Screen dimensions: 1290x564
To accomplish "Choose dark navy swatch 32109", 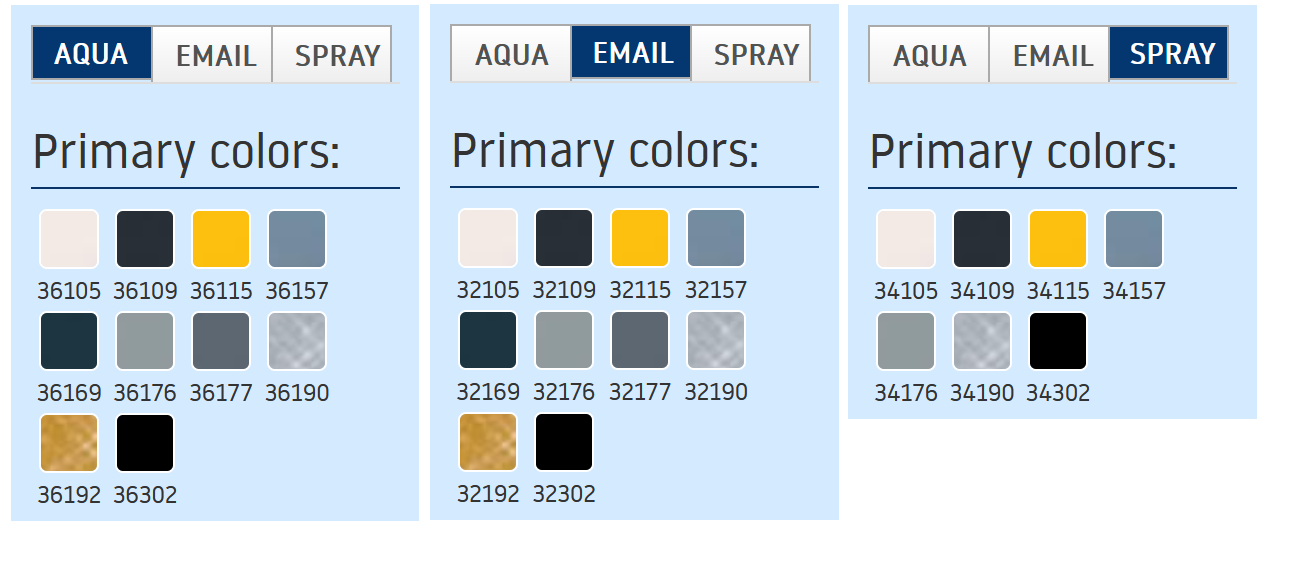I will (564, 238).
